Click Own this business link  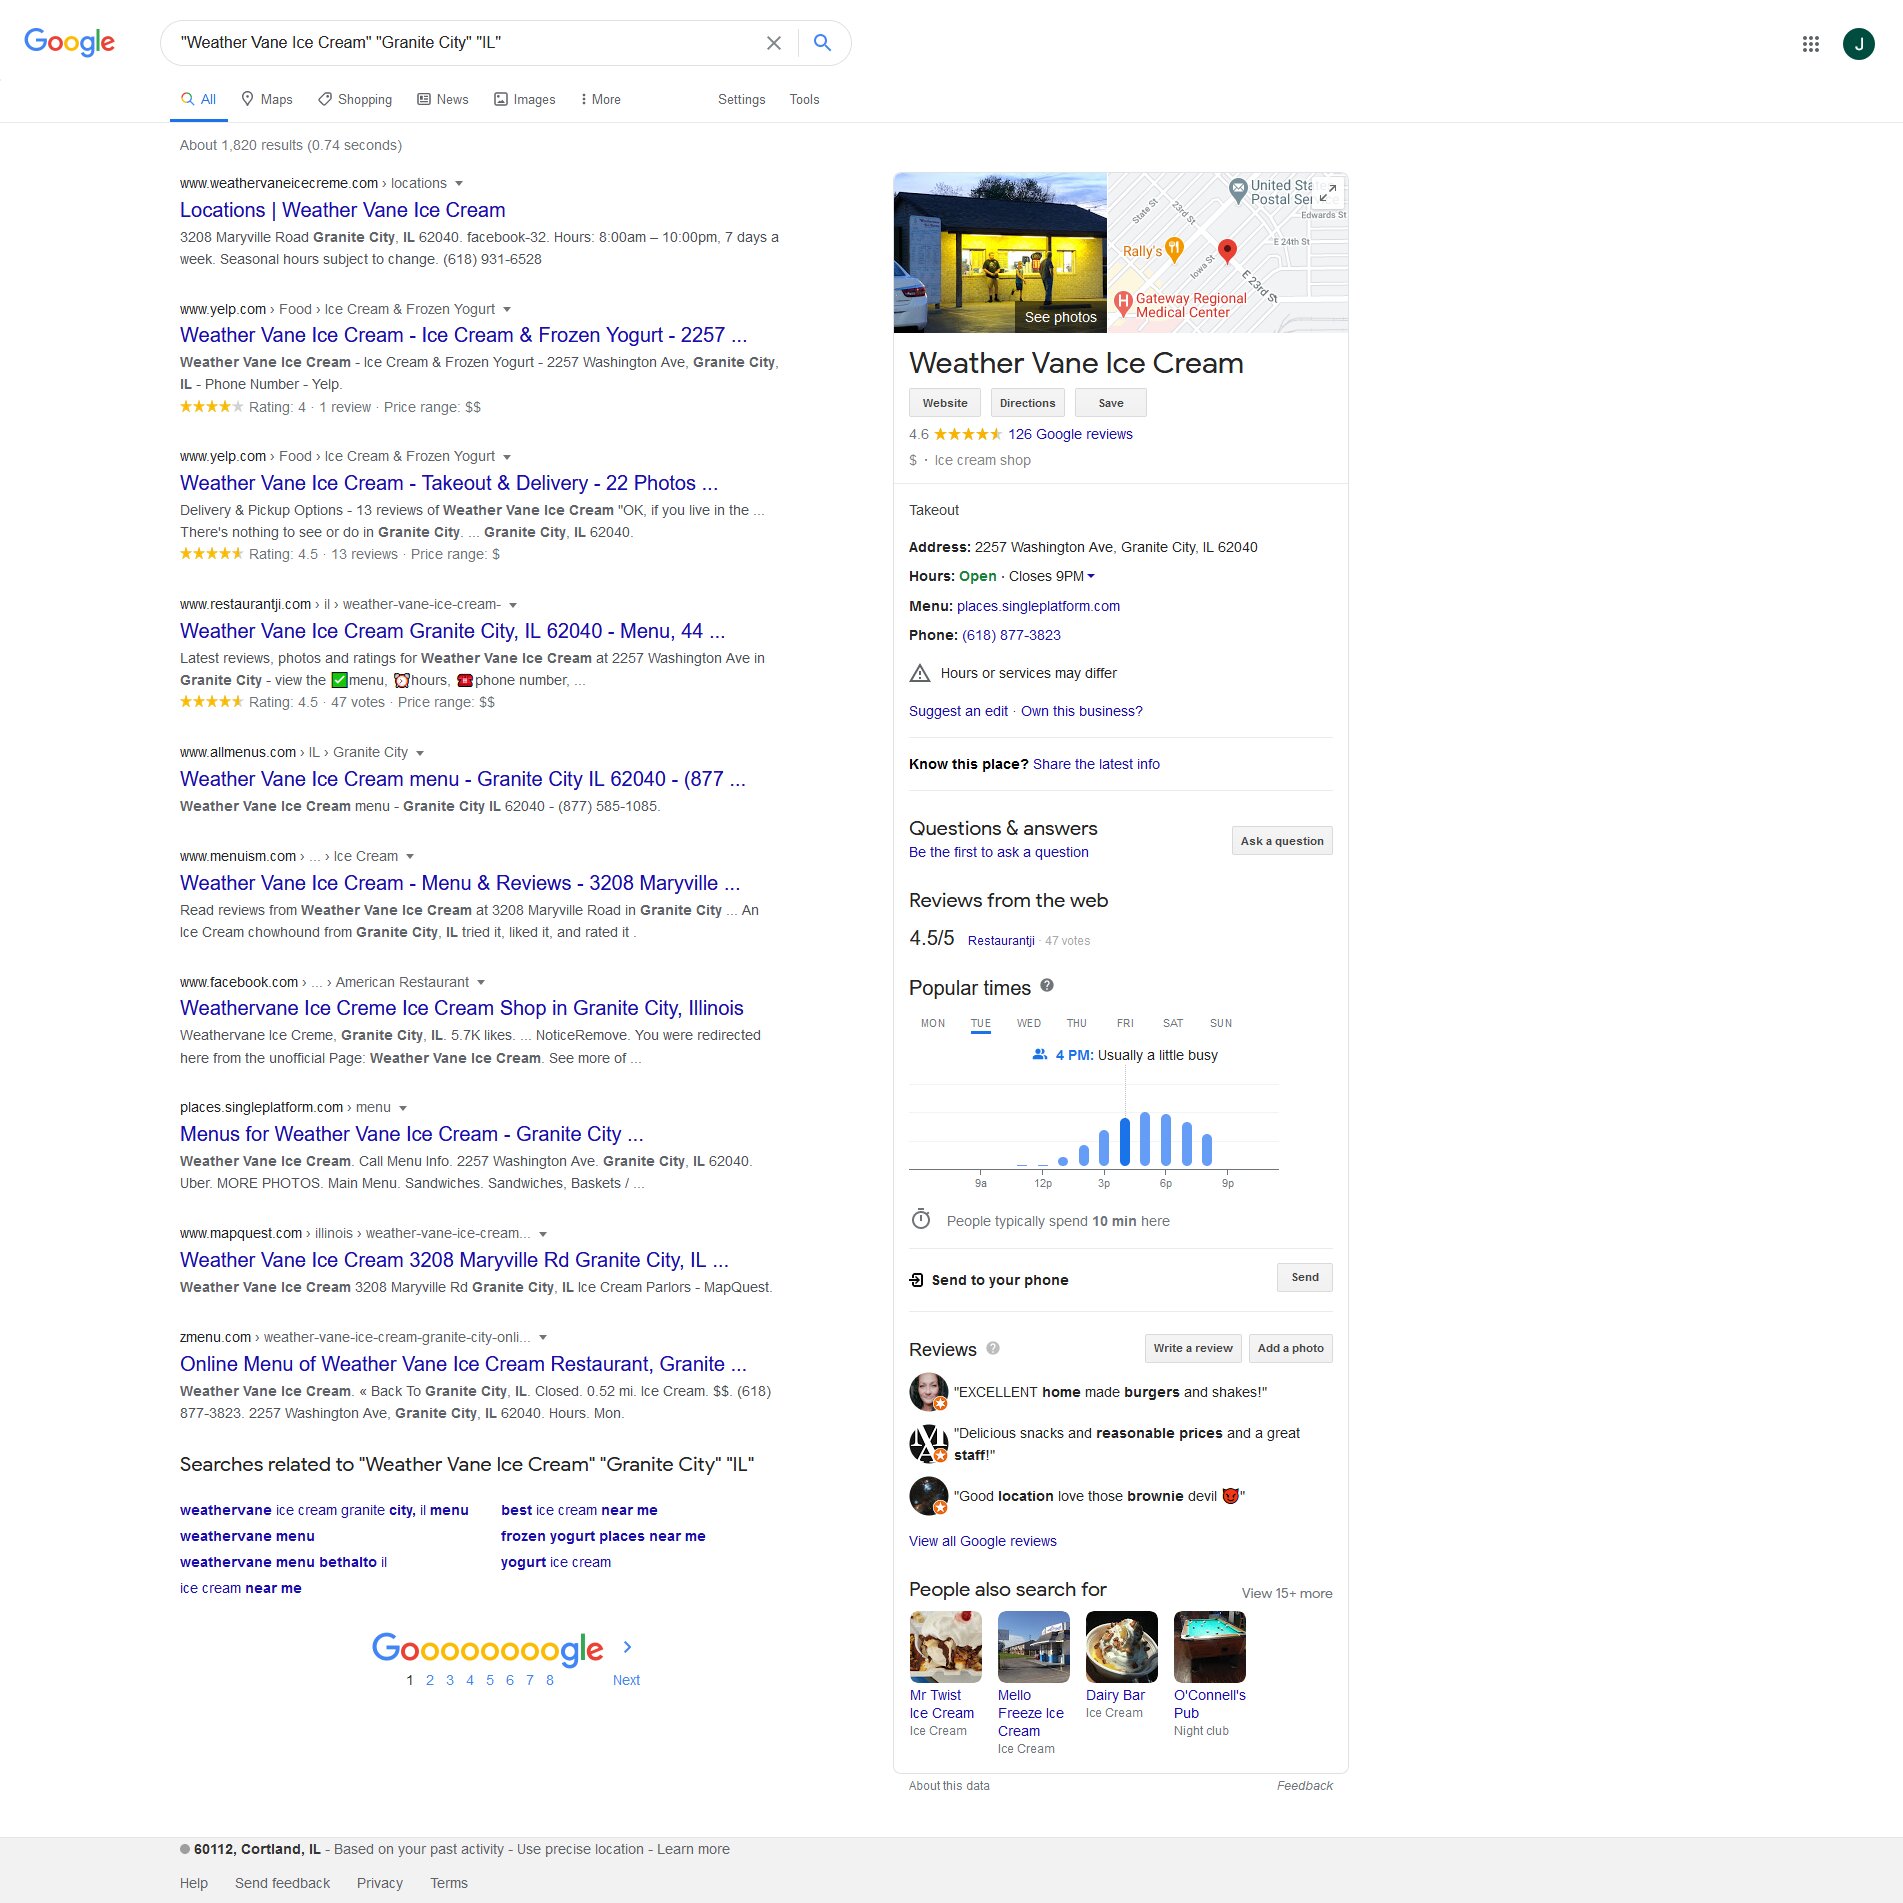point(1081,711)
